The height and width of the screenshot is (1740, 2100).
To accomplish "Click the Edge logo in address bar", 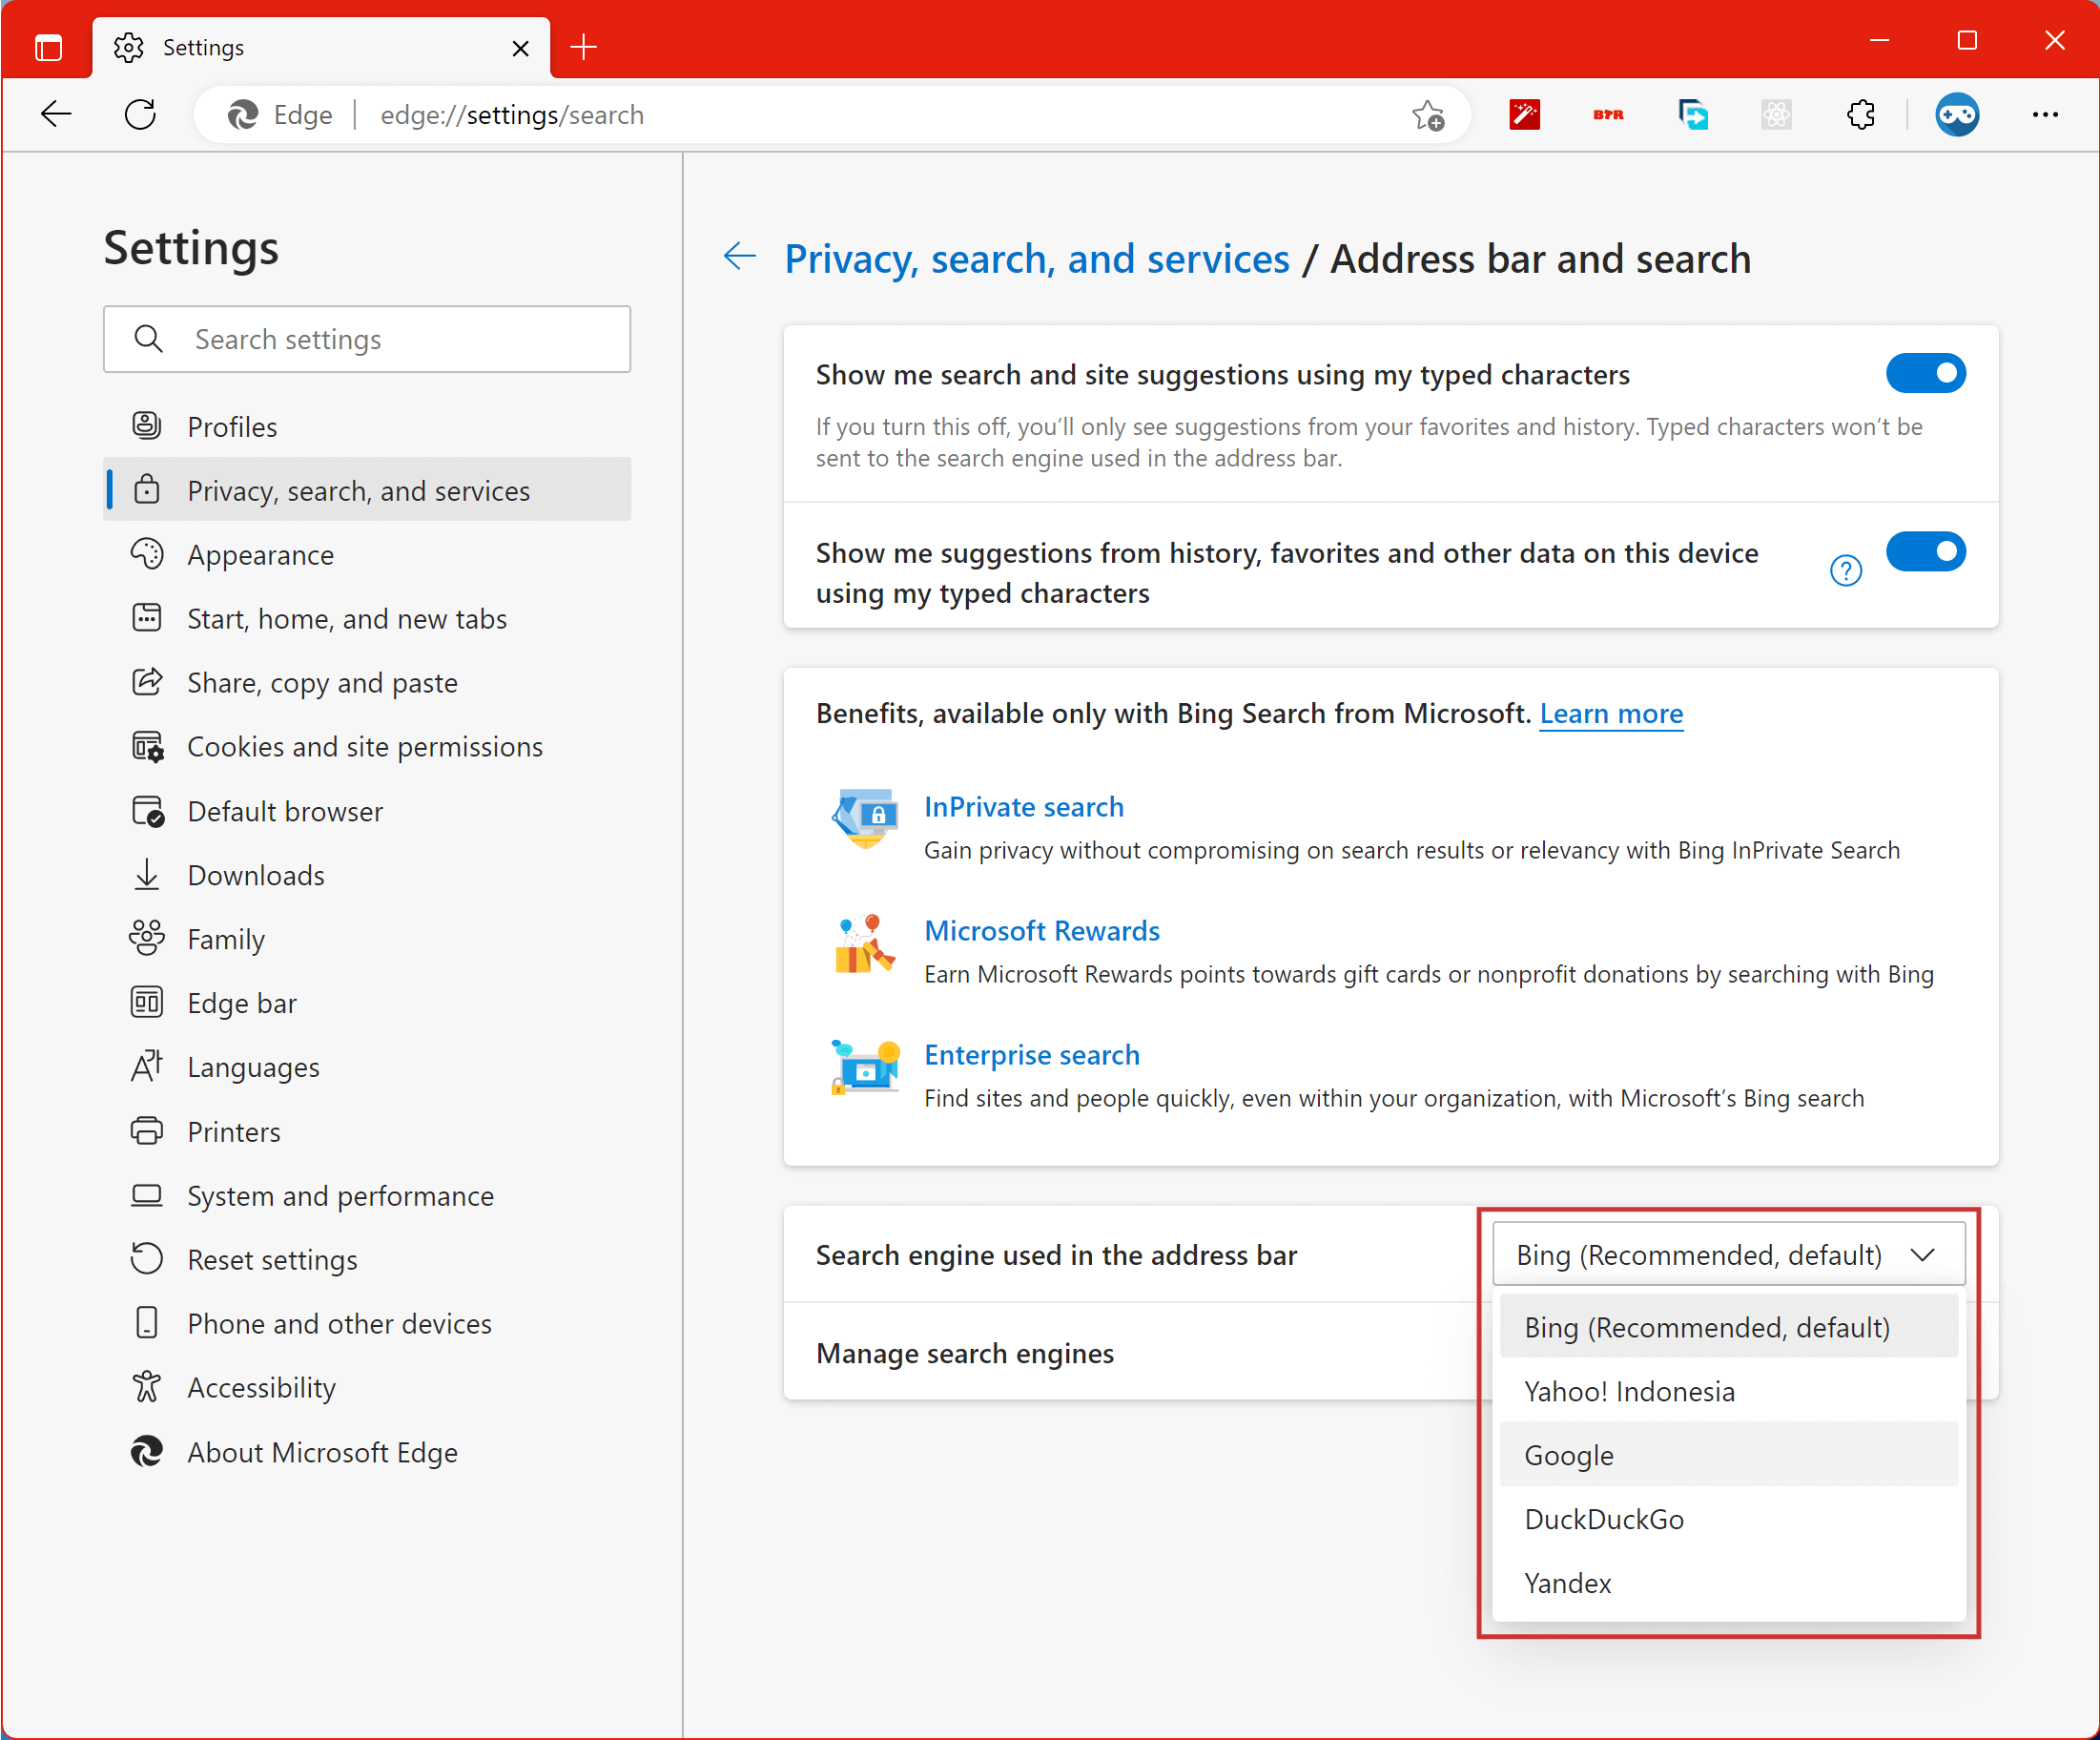I will [242, 115].
